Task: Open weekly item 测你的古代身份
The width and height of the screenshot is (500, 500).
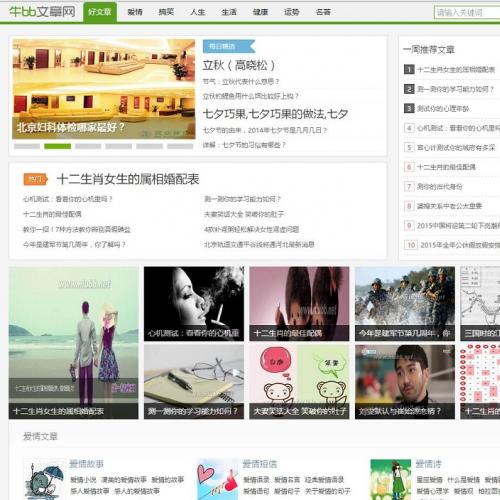Action: (439, 186)
